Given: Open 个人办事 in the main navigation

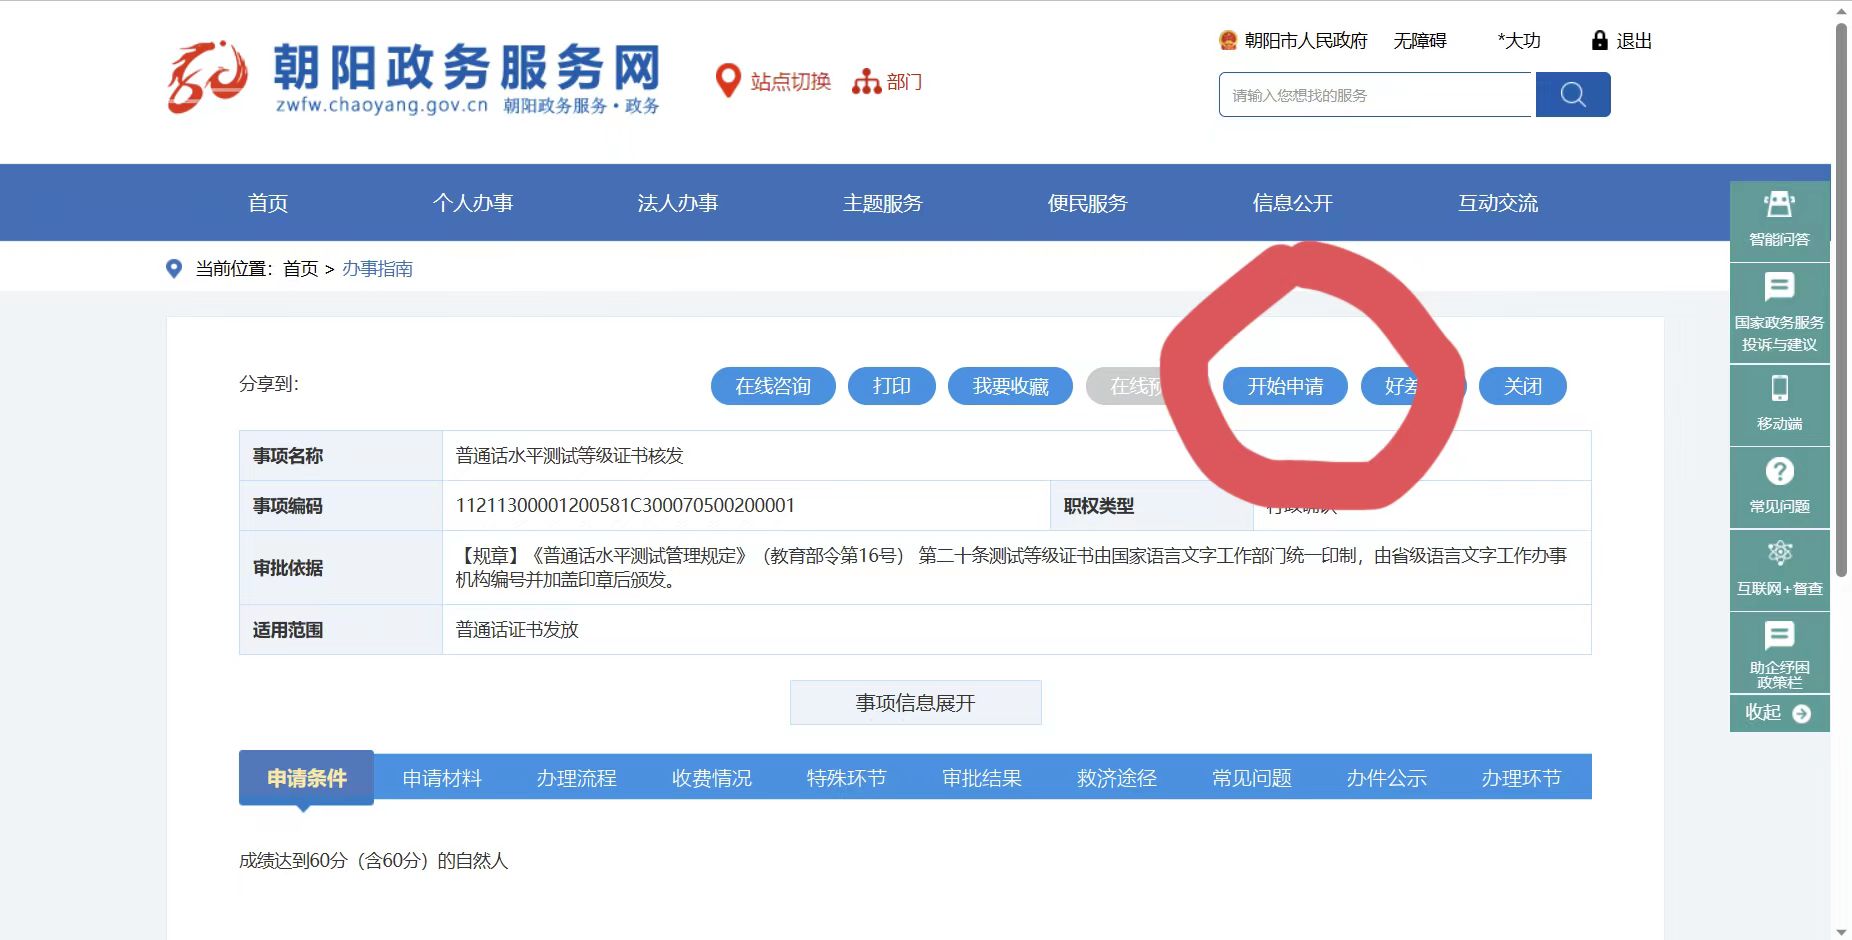Looking at the screenshot, I should 473,203.
